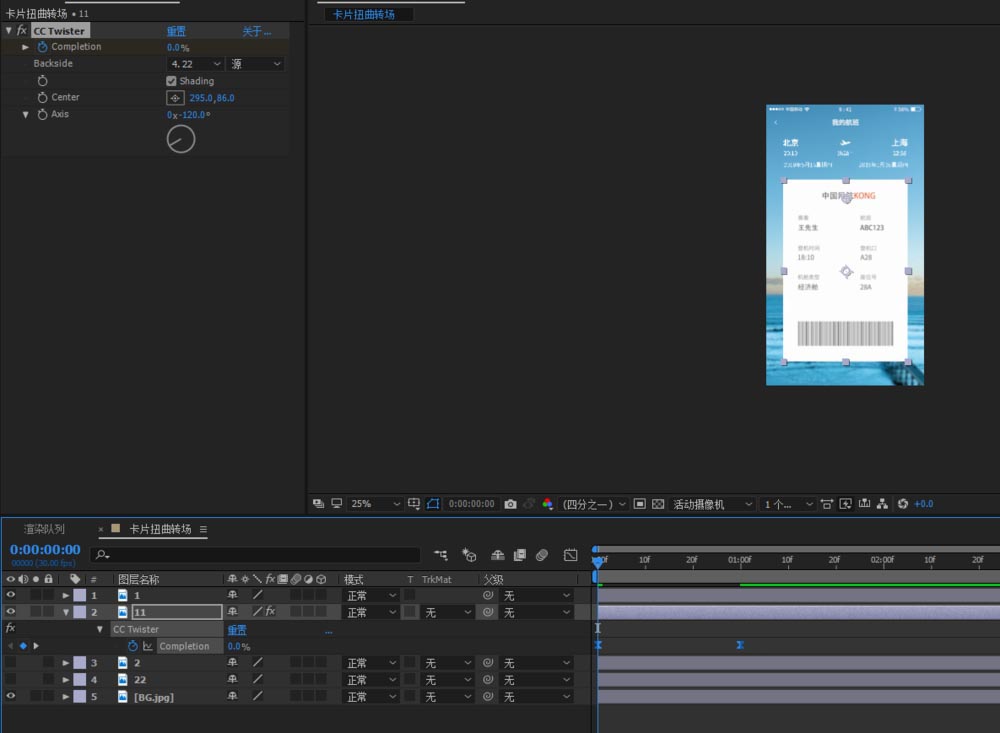Click 重置 reset link in Effect Controls
The image size is (1000, 733).
176,31
